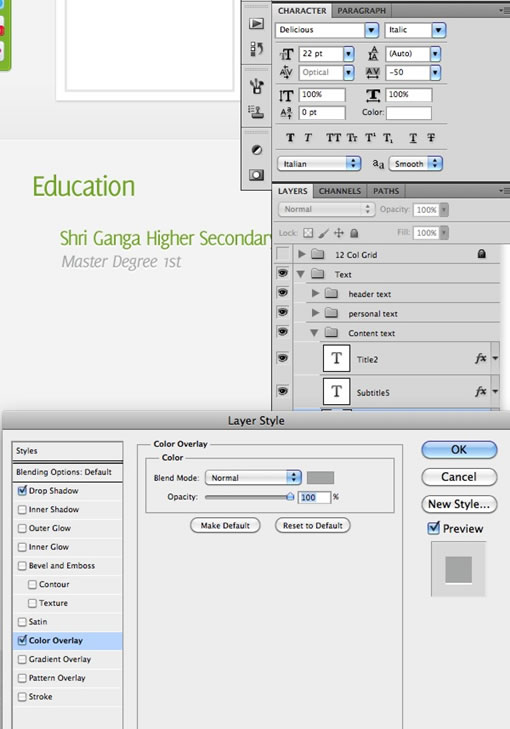This screenshot has width=510, height=729.
Task: Switch to the Paragraph tab
Action: 361,10
